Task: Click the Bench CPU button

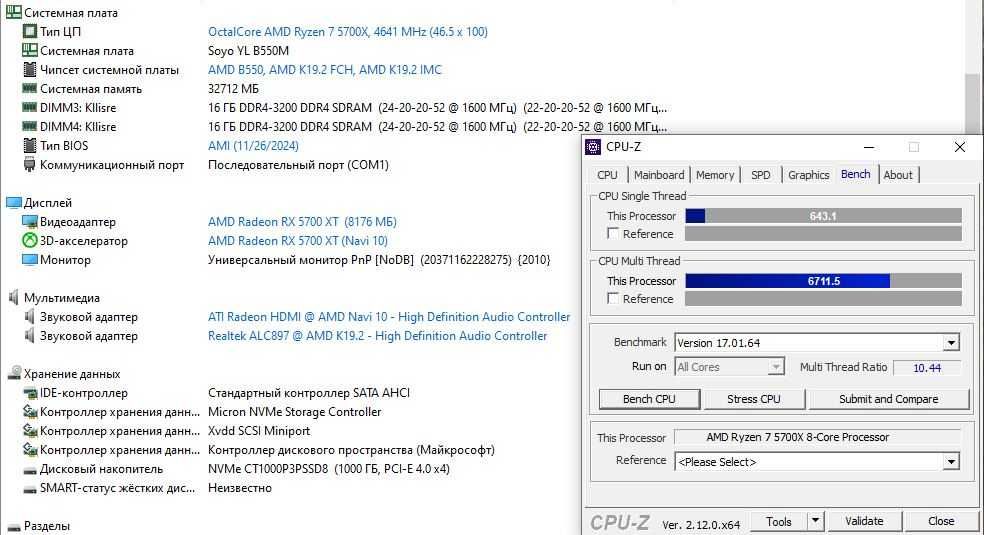Action: (650, 399)
